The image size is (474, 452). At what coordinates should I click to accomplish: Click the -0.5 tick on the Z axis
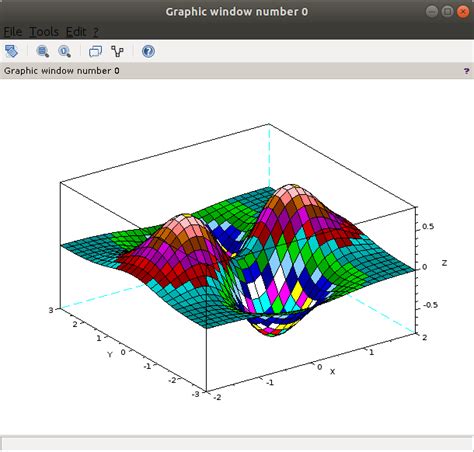tap(430, 305)
